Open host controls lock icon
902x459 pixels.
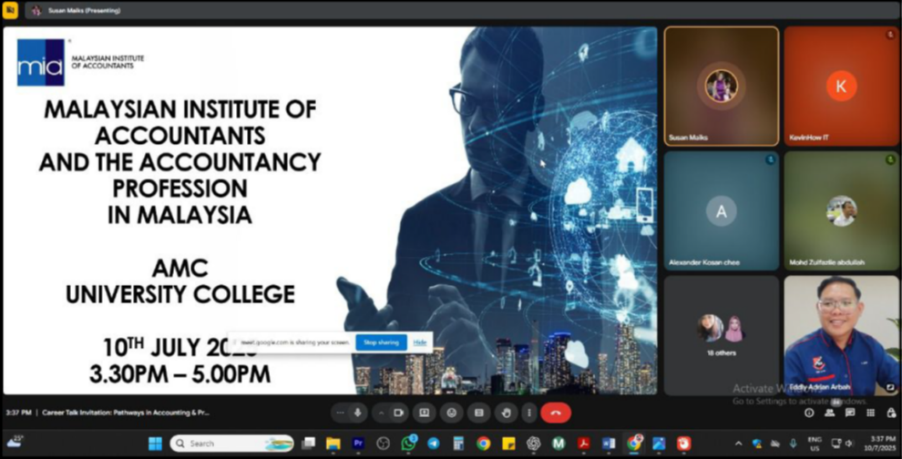point(891,412)
